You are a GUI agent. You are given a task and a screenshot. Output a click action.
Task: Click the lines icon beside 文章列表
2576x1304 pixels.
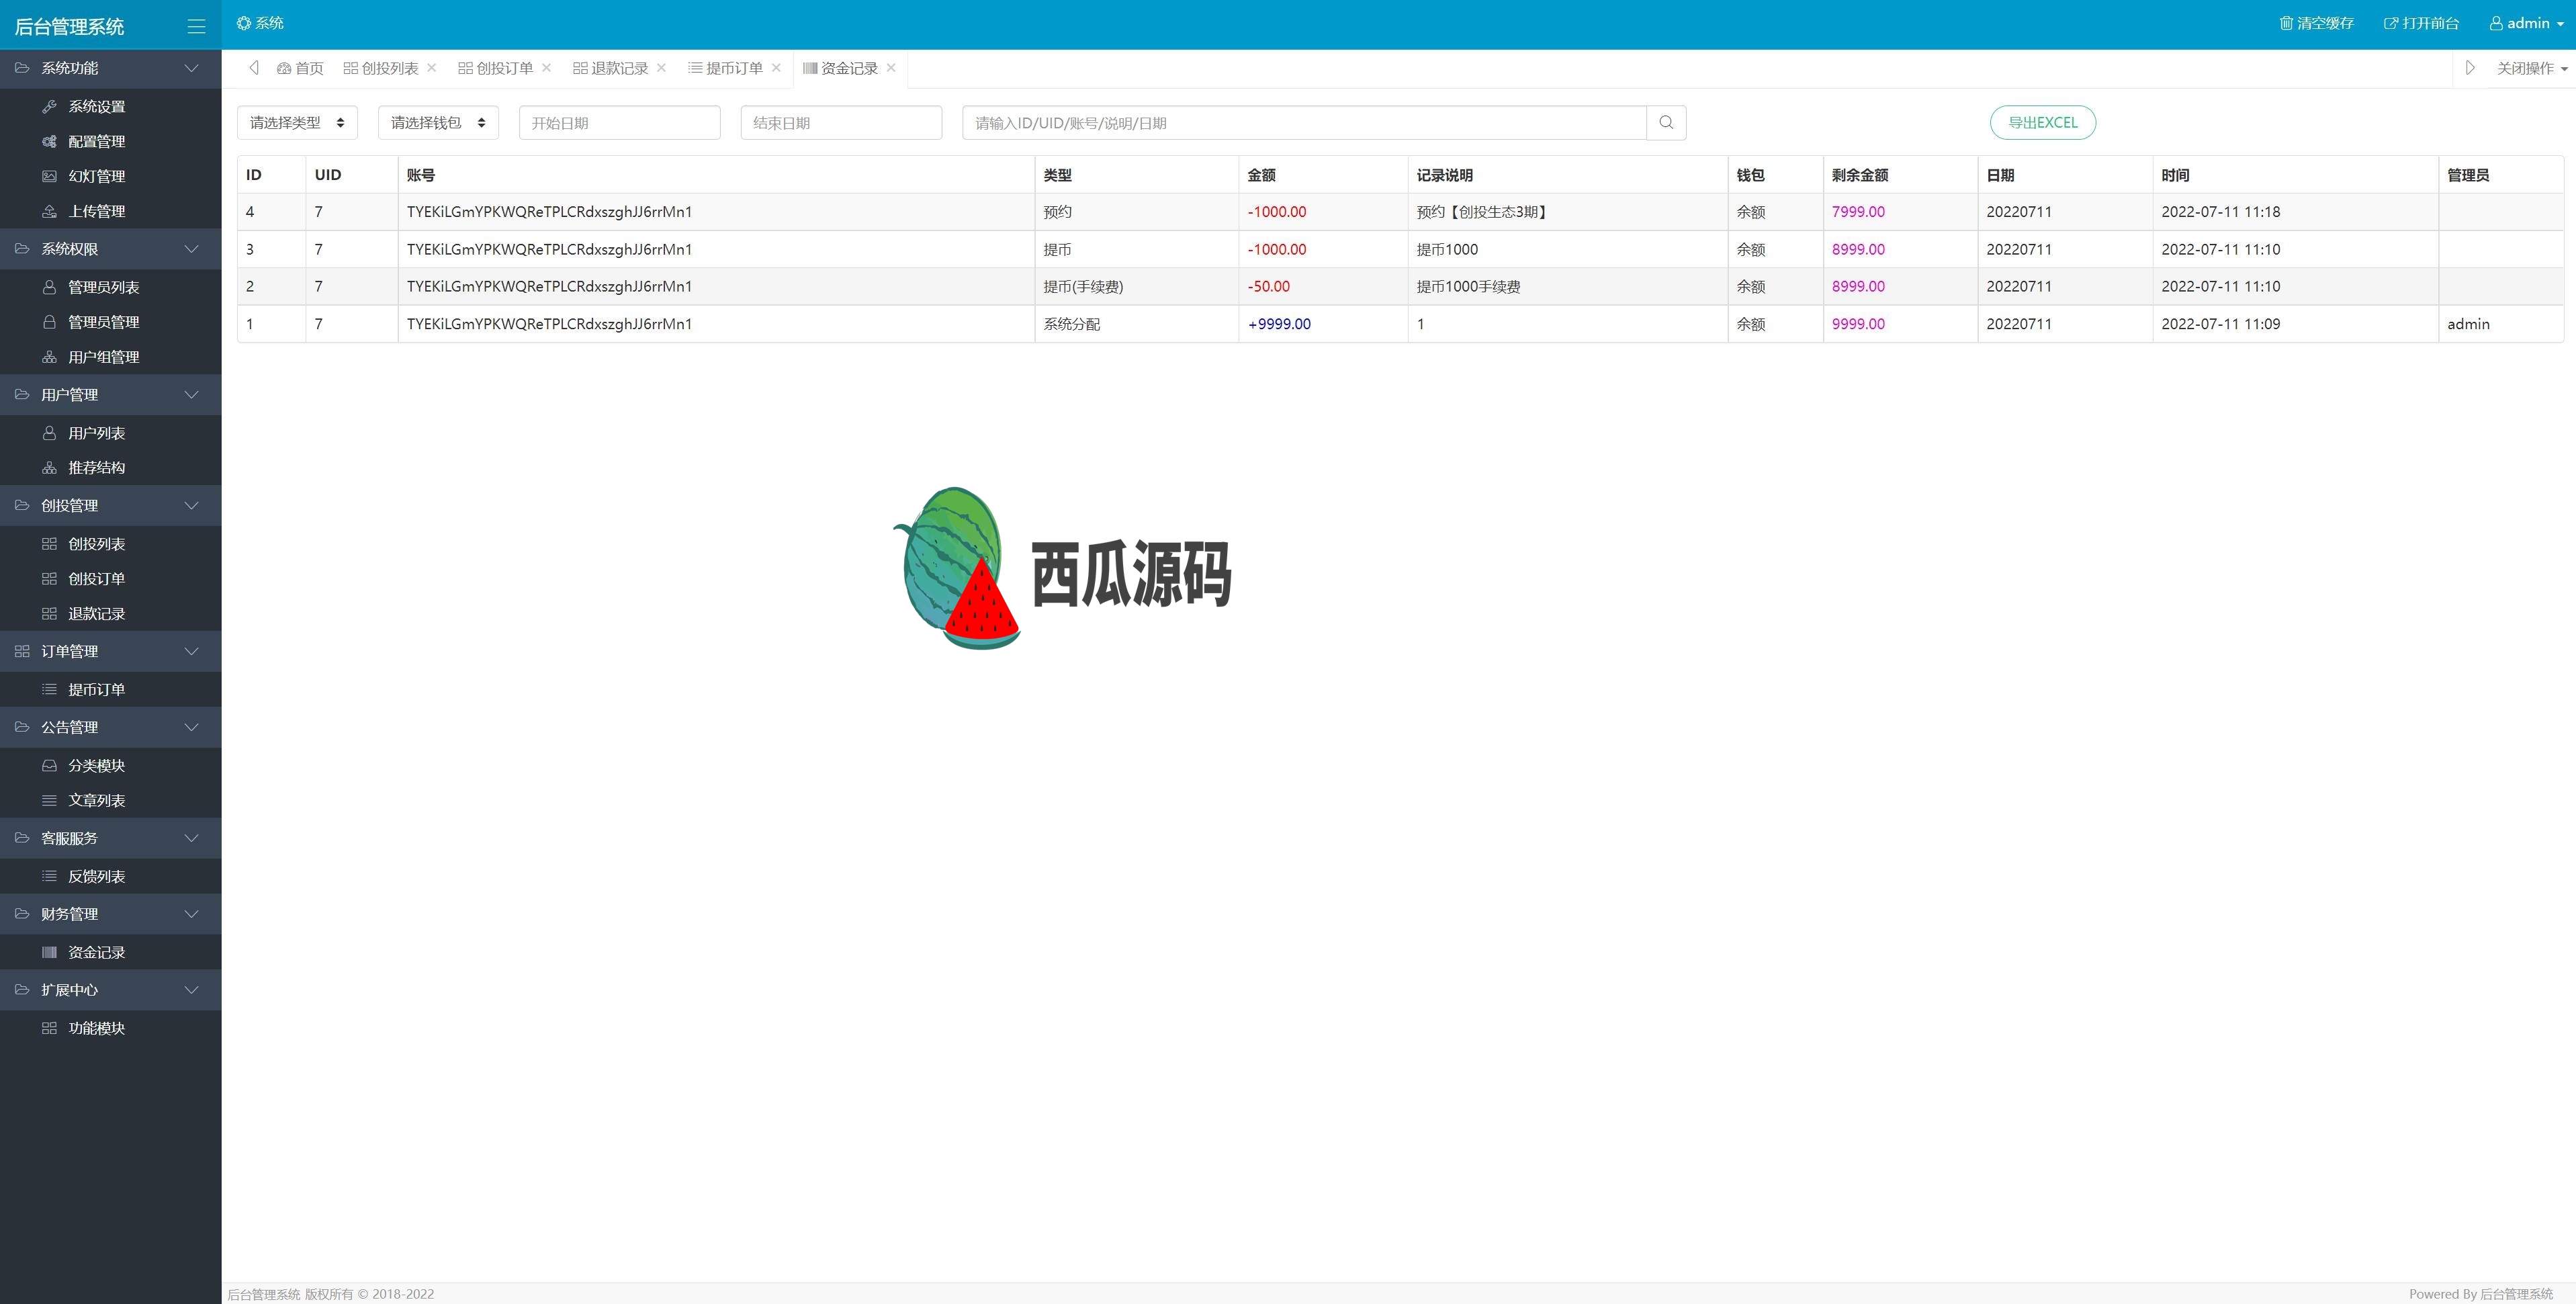49,801
